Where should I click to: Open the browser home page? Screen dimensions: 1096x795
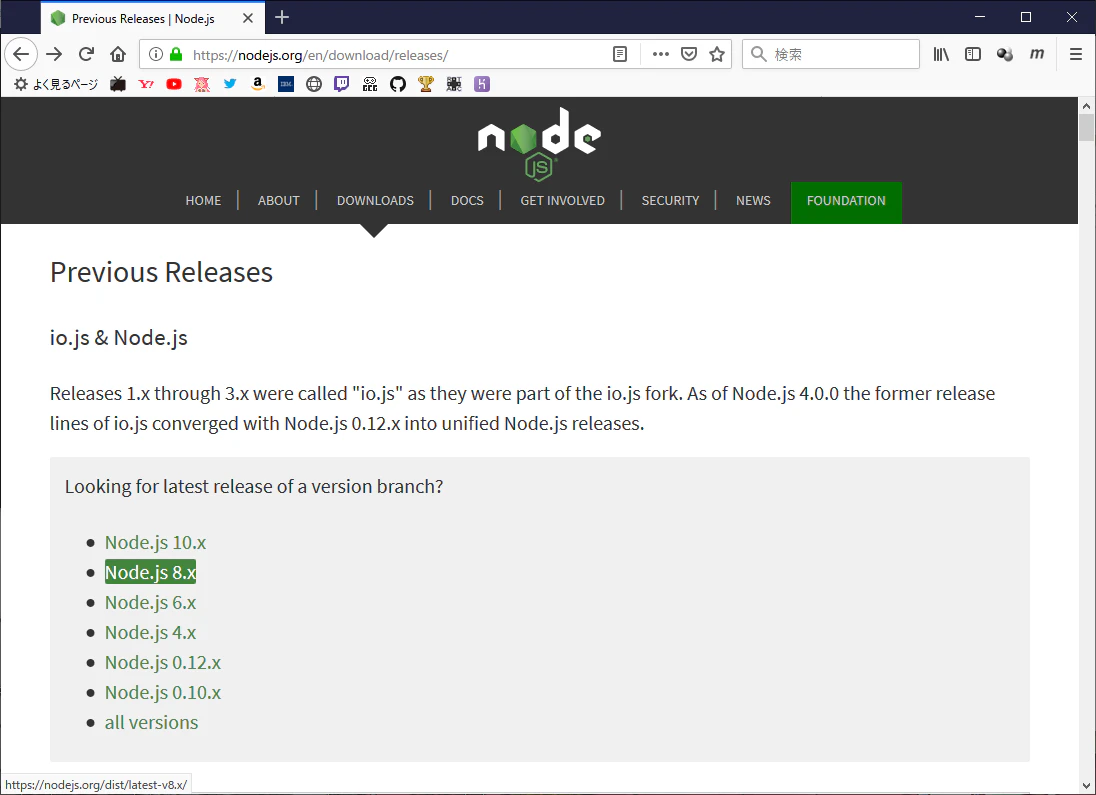tap(118, 54)
